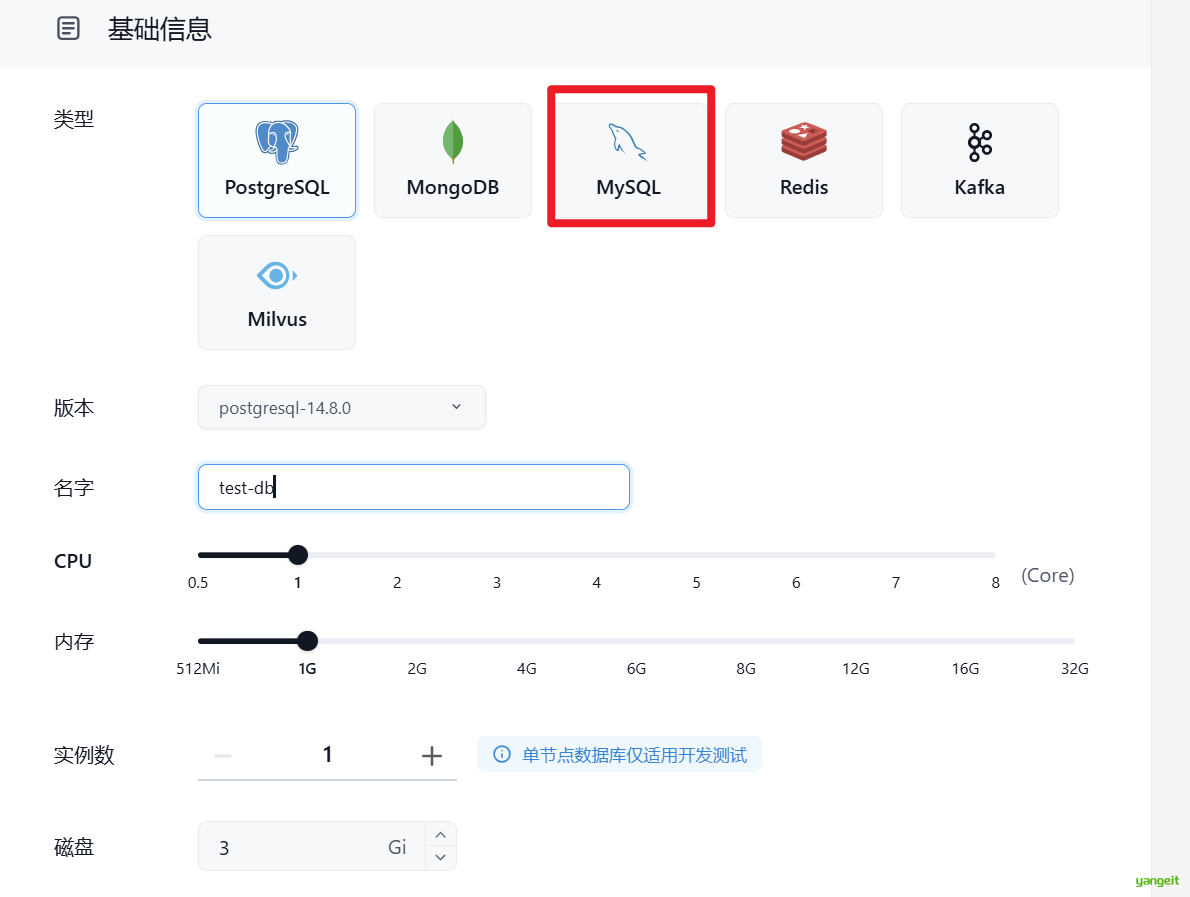Click the memory tick label 32G

[x=1075, y=669]
